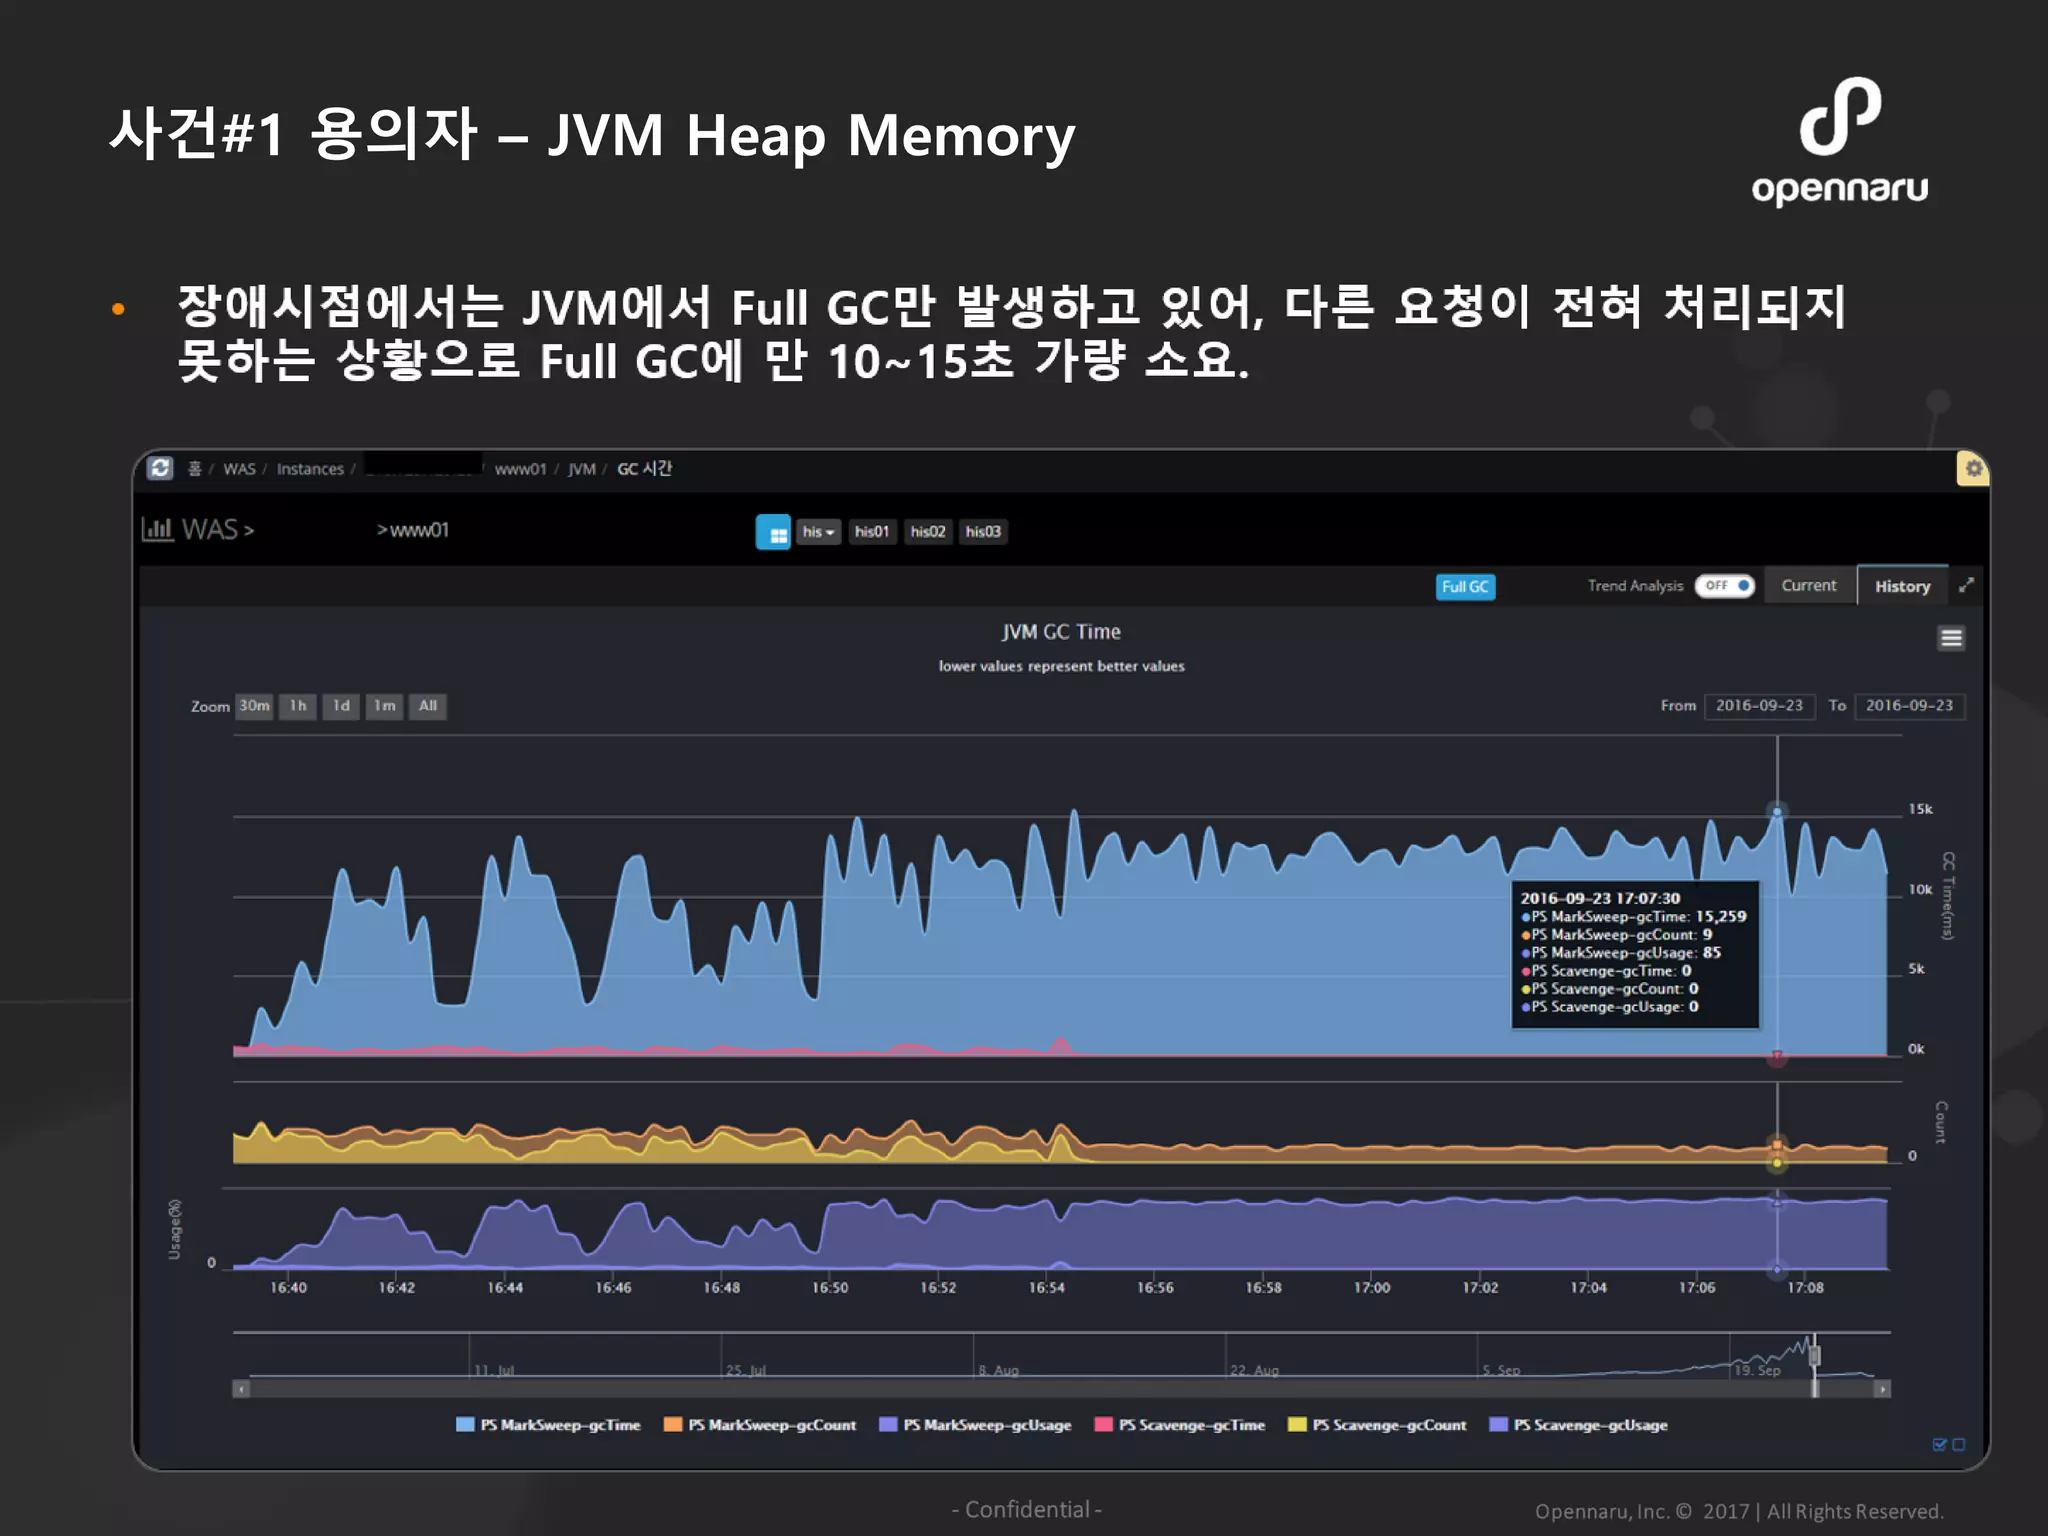Open the his dropdown

[818, 532]
